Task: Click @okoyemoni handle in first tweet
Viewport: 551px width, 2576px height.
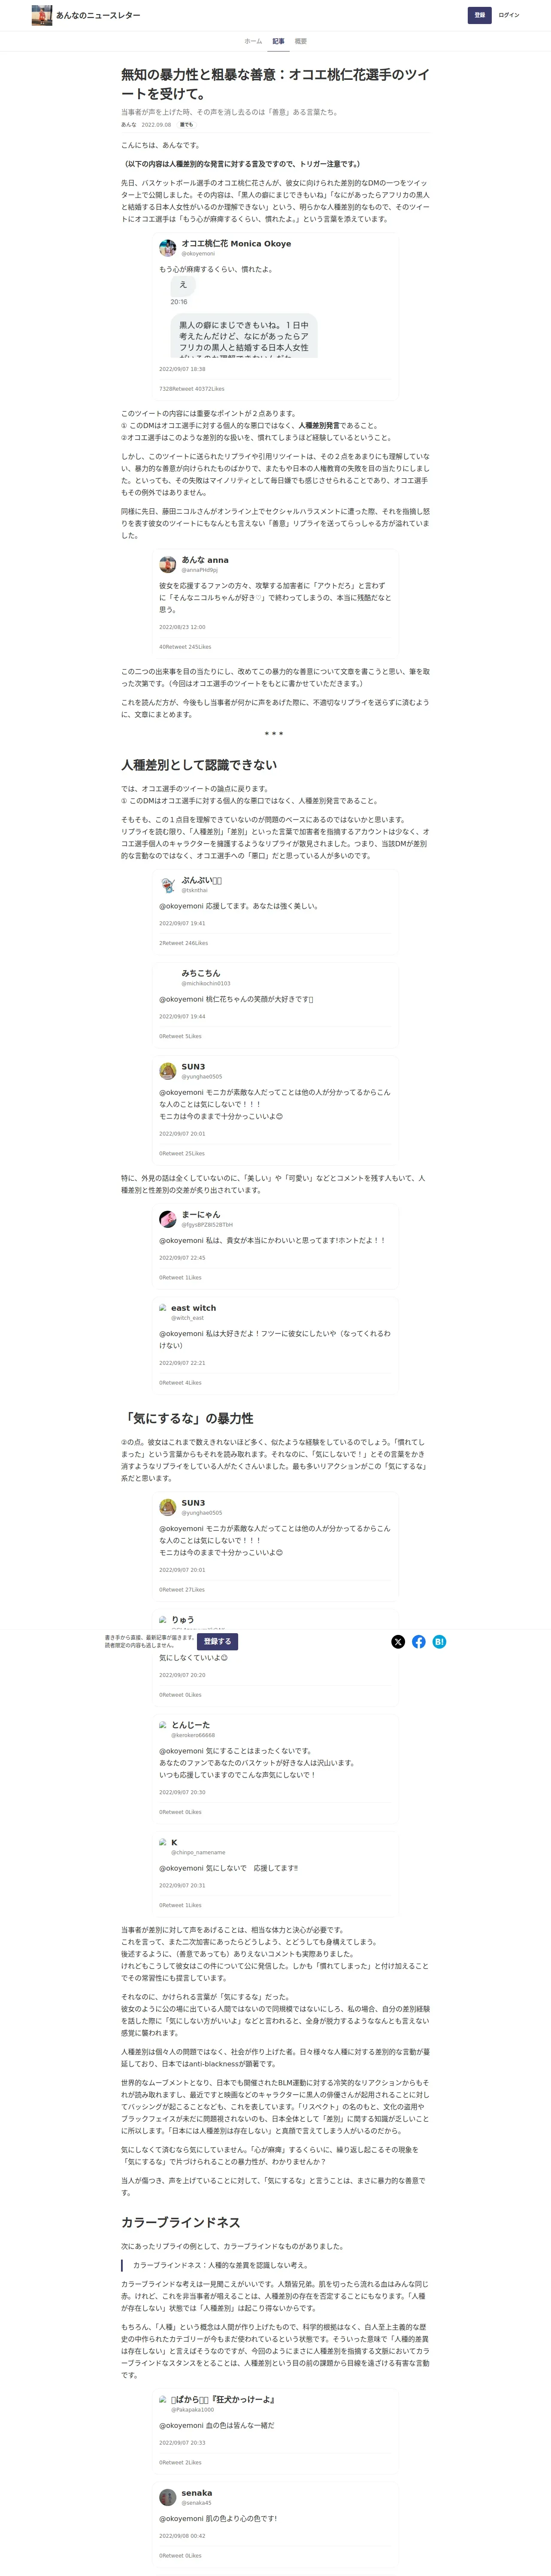Action: pos(198,254)
